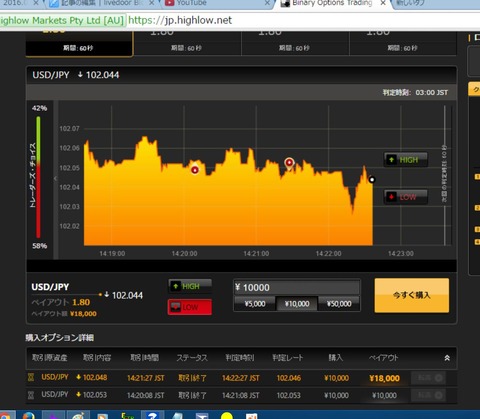Open Google Chrome from the taskbar

5,416
